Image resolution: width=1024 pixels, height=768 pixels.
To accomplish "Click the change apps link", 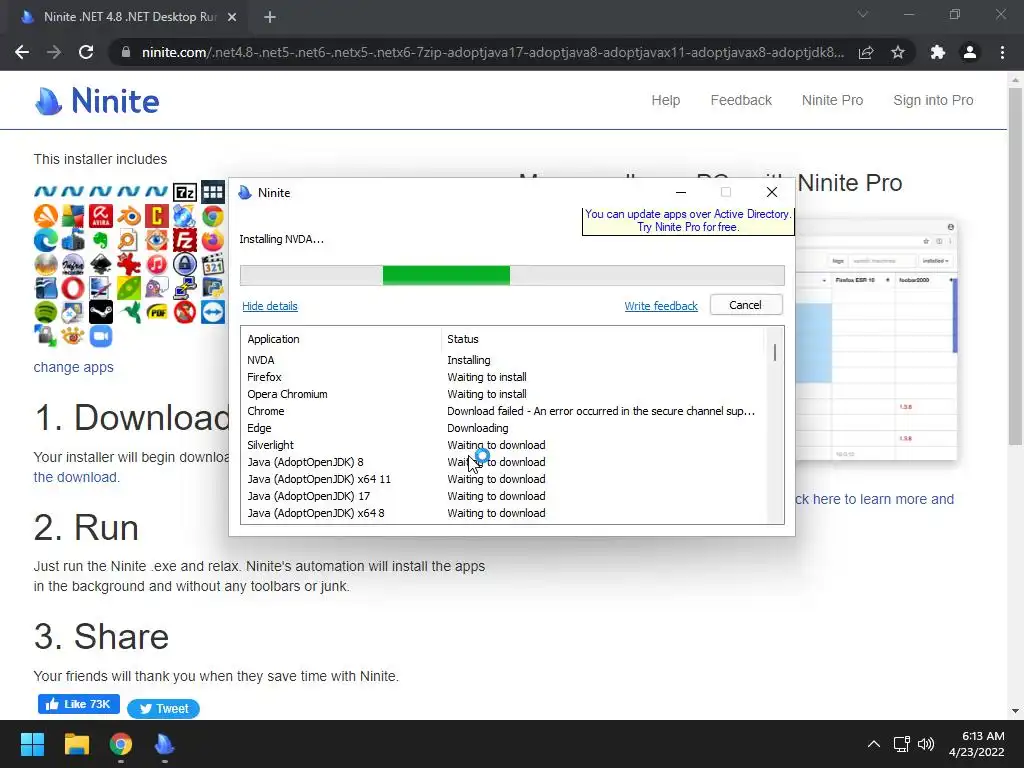I will 73,367.
